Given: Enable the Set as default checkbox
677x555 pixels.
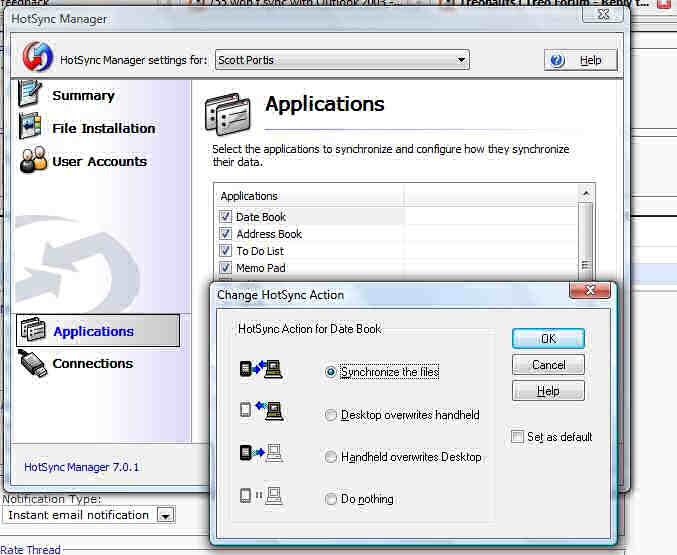Looking at the screenshot, I should click(x=517, y=436).
